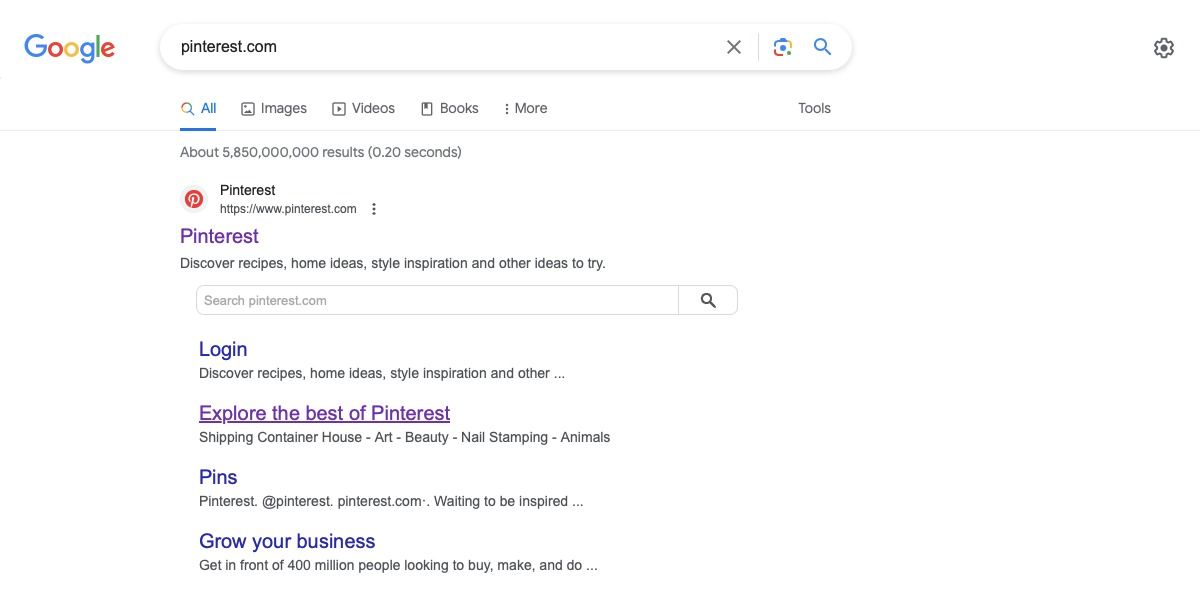Open the Grow your business sitelink
The image size is (1200, 600).
pyautogui.click(x=287, y=541)
